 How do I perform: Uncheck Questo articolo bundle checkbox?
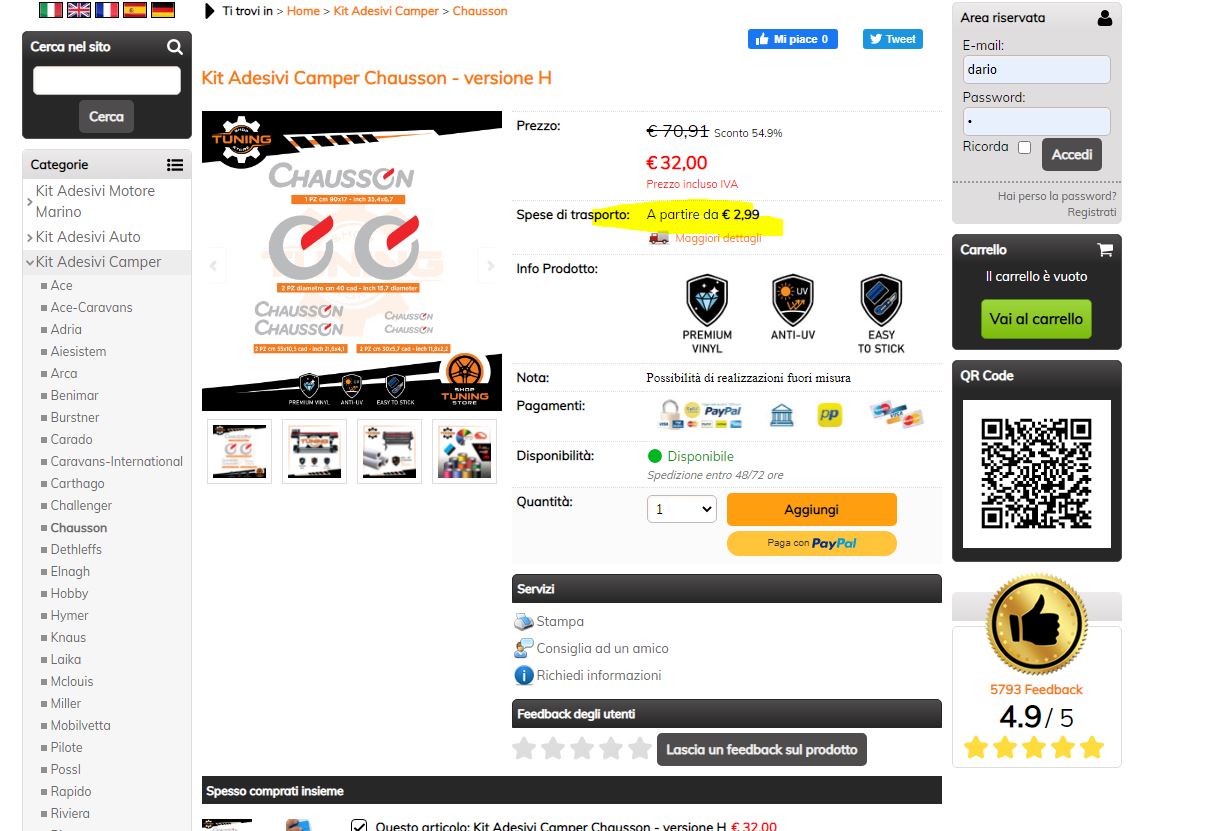pyautogui.click(x=359, y=826)
